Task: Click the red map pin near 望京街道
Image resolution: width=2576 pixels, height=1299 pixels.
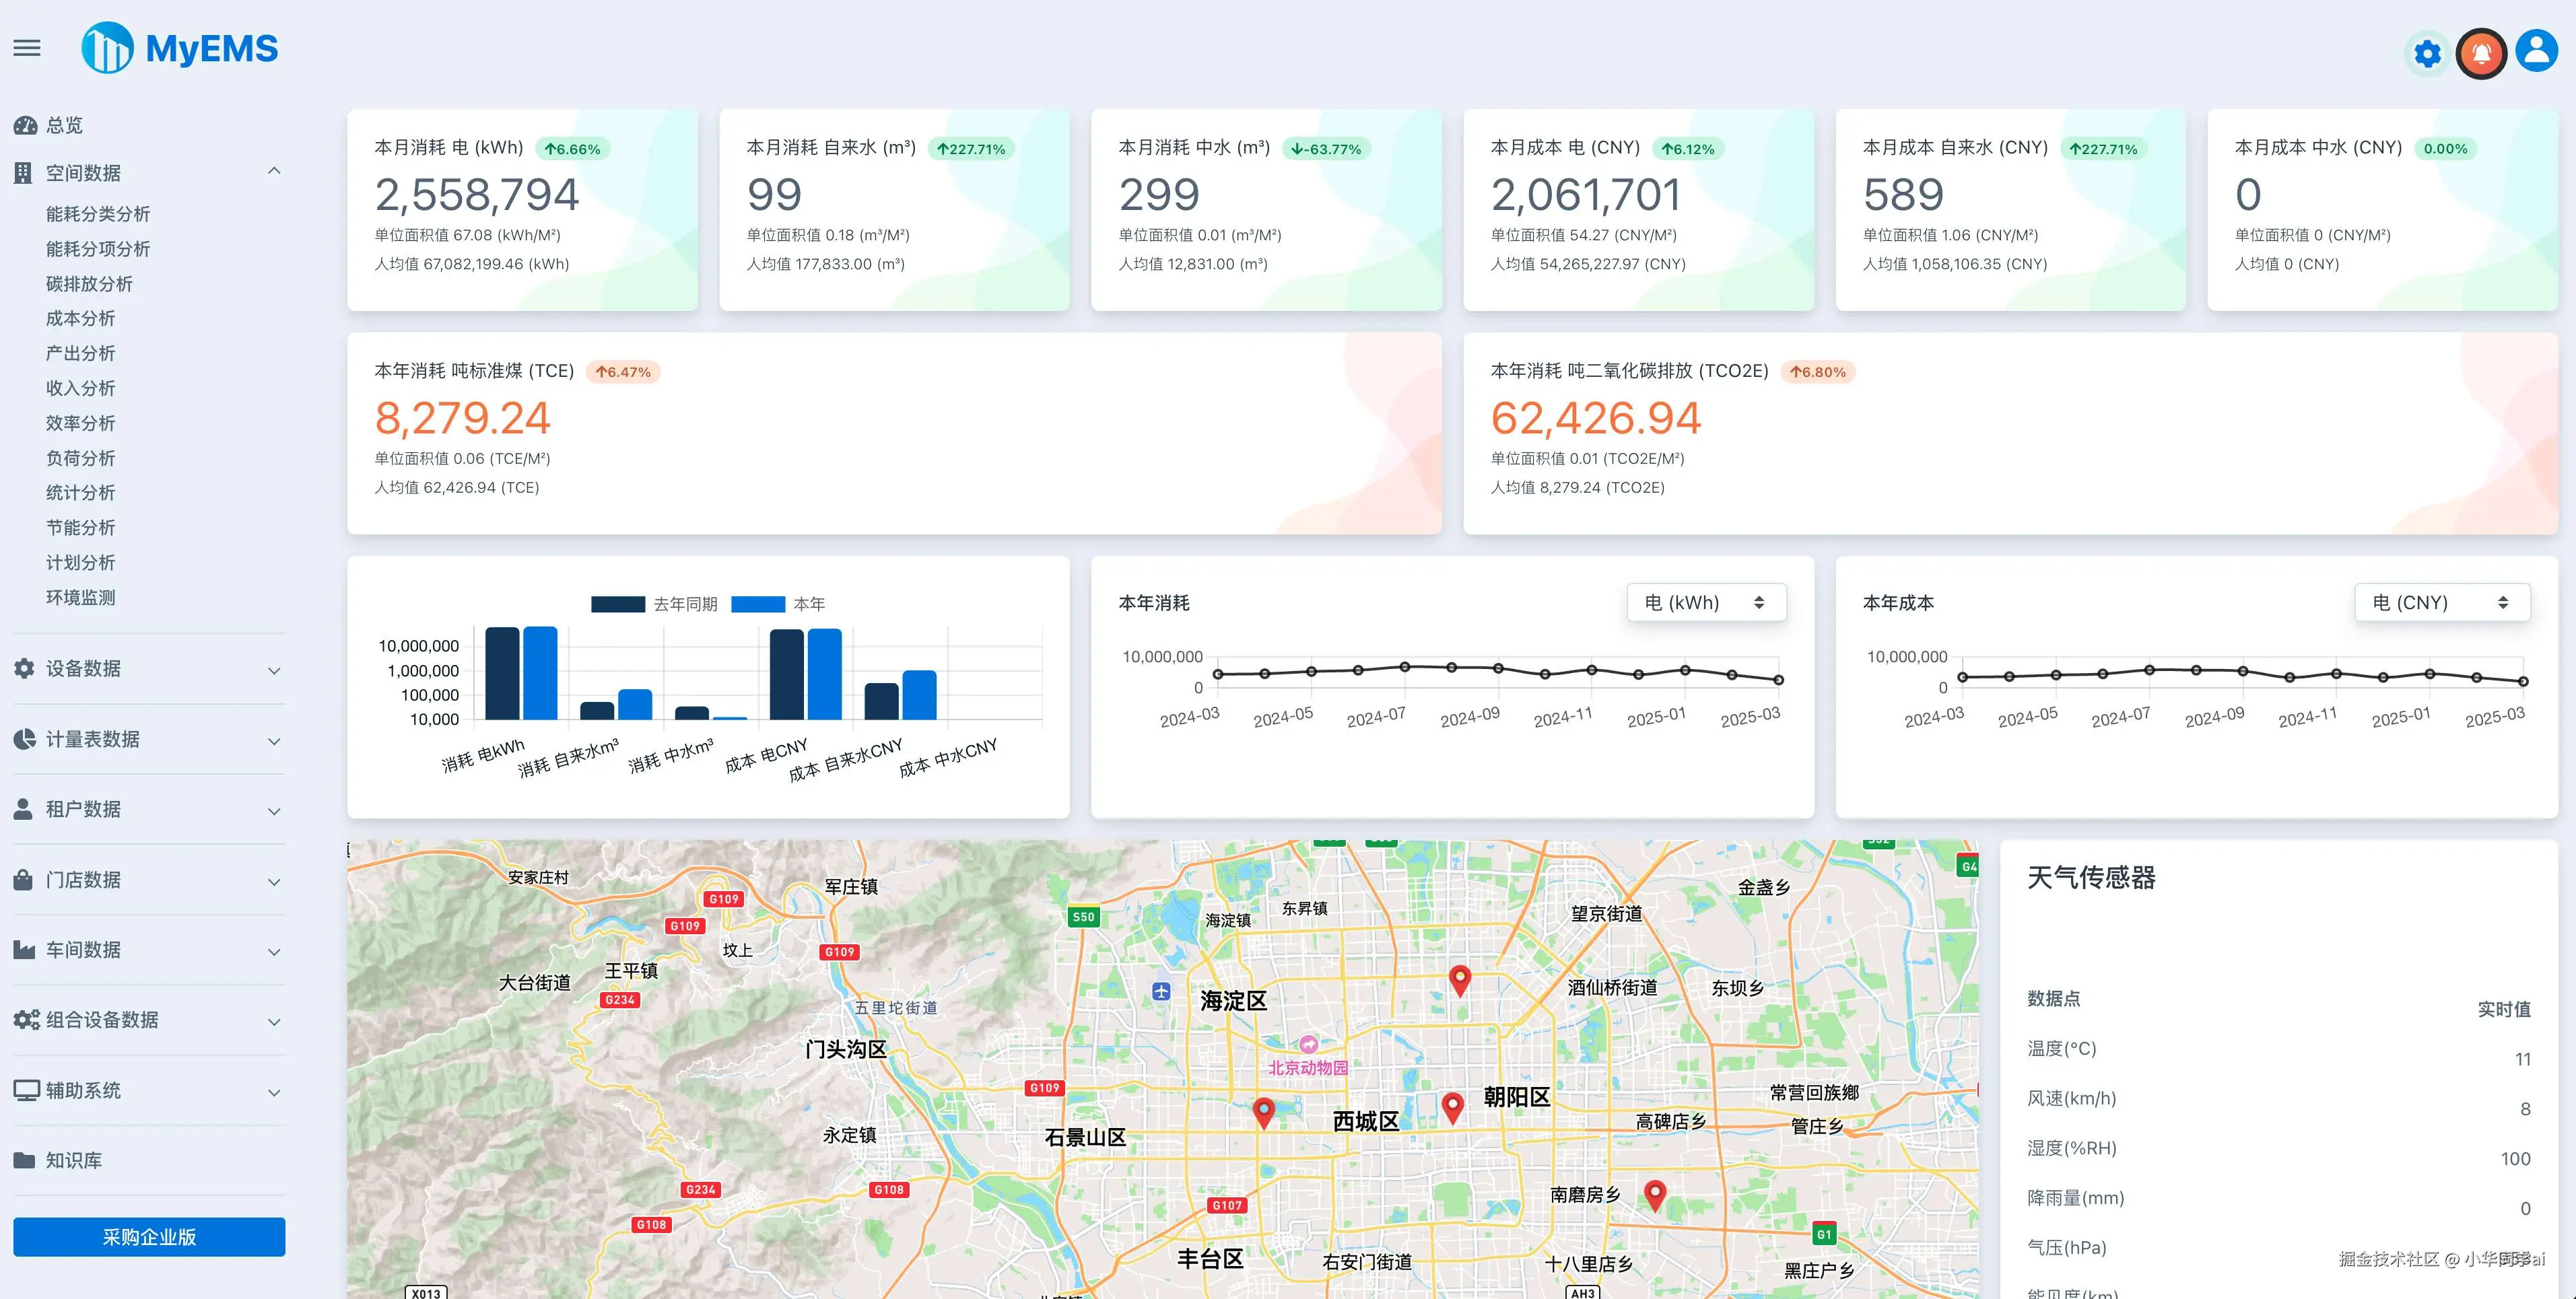Action: (x=1459, y=979)
